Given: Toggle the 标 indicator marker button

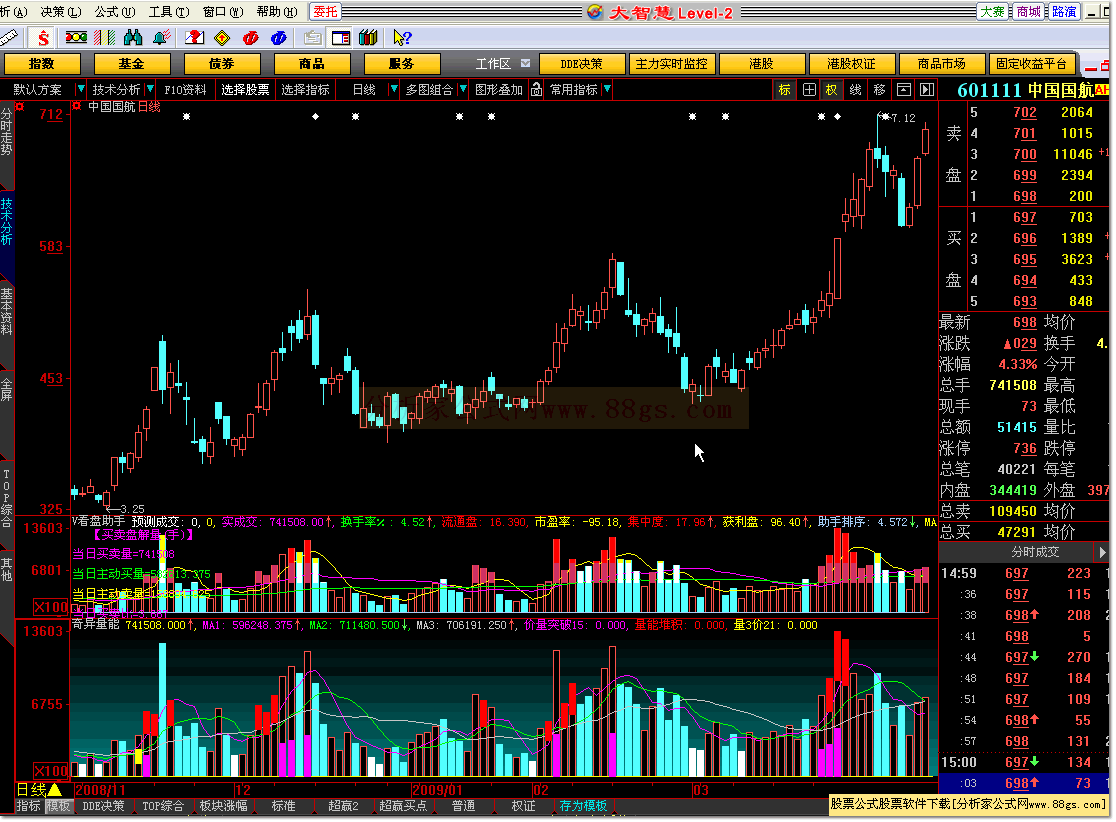Looking at the screenshot, I should (x=784, y=90).
